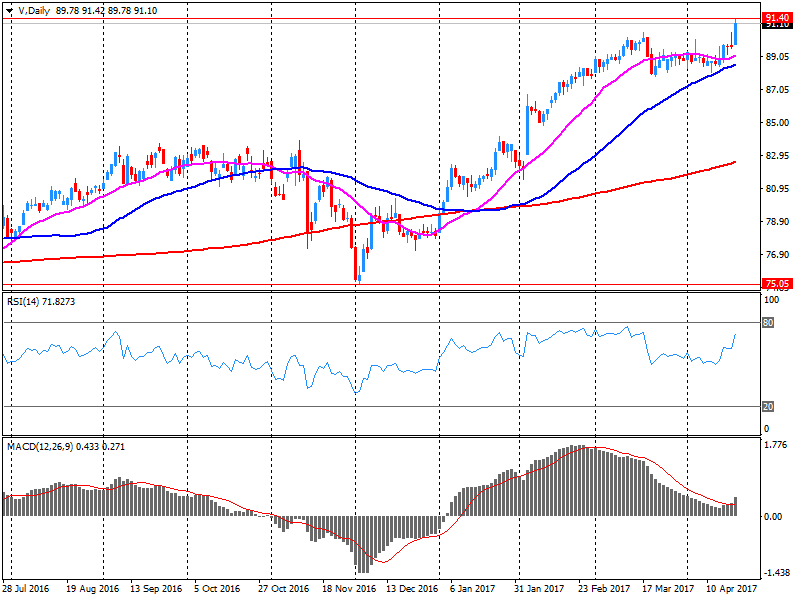Click the 18 Nov 2016 date label
The width and height of the screenshot is (800, 600).
[350, 590]
